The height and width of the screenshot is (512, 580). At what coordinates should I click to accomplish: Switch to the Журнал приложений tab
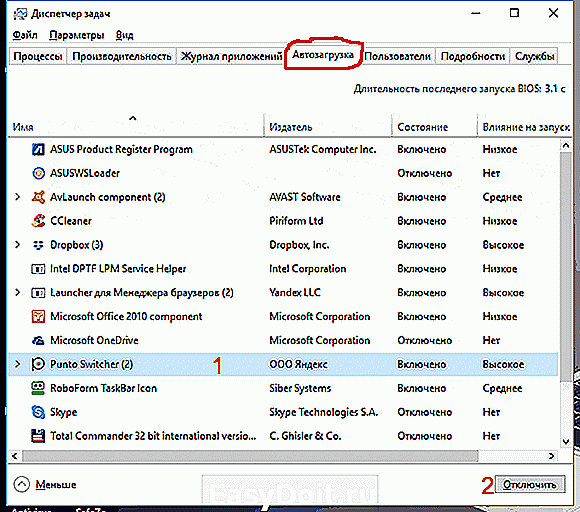pyautogui.click(x=231, y=56)
